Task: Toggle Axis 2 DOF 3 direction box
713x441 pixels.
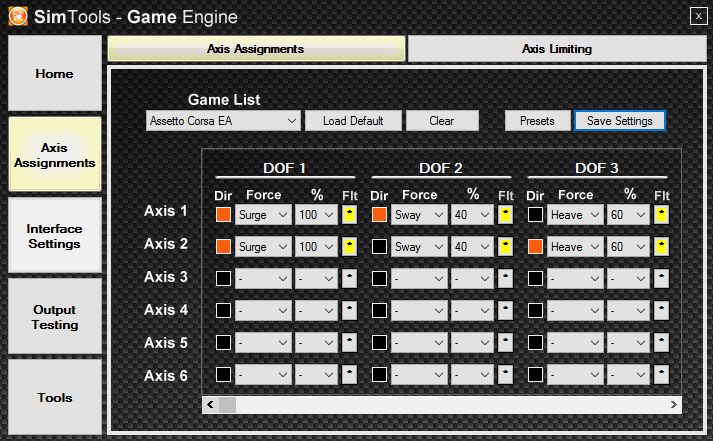Action: coord(535,246)
